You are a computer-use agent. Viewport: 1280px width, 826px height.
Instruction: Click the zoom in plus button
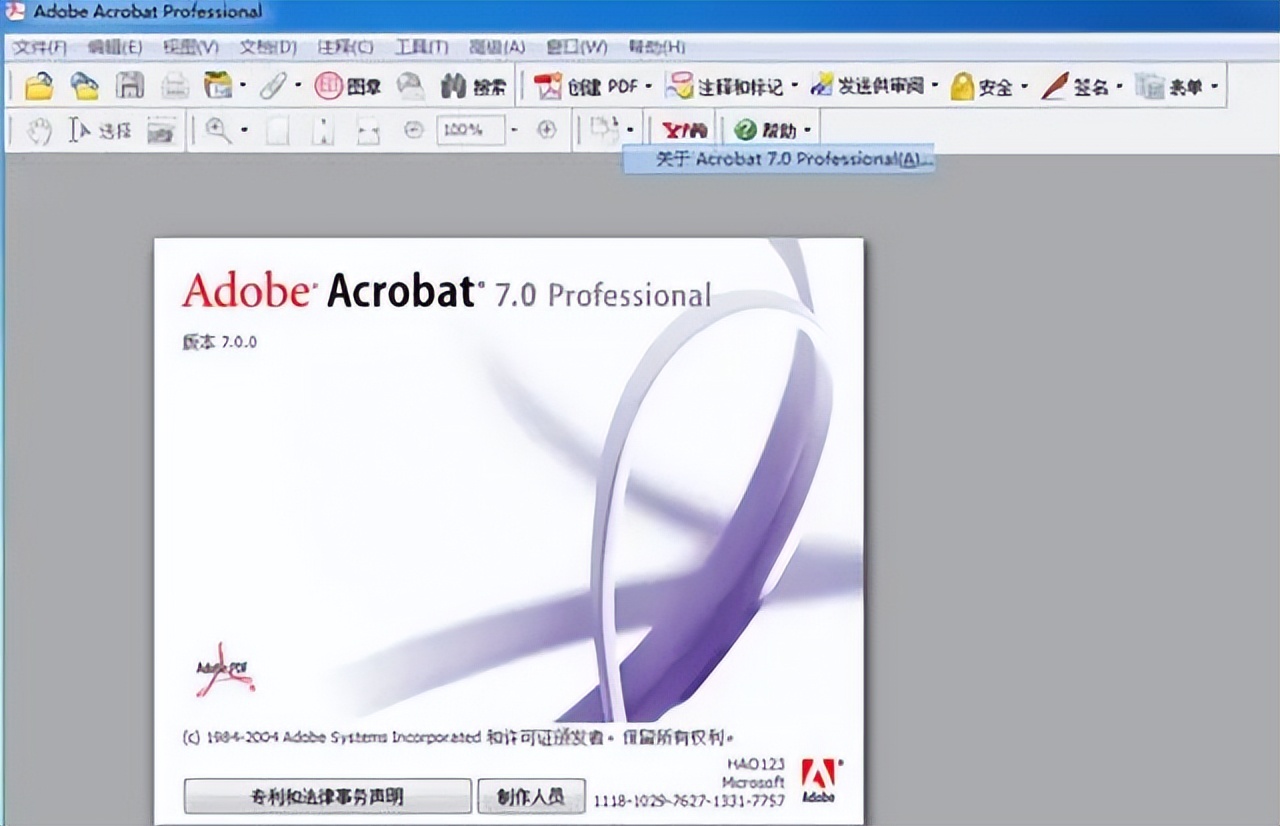pos(546,130)
